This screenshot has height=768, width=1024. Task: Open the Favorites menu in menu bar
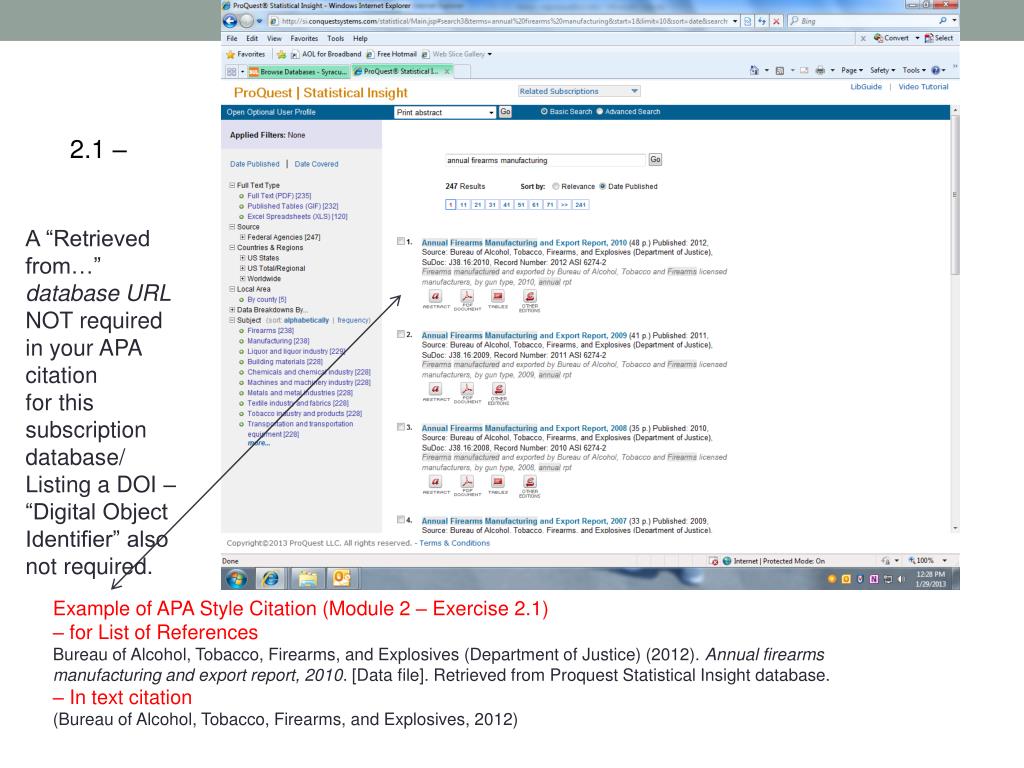coord(304,39)
